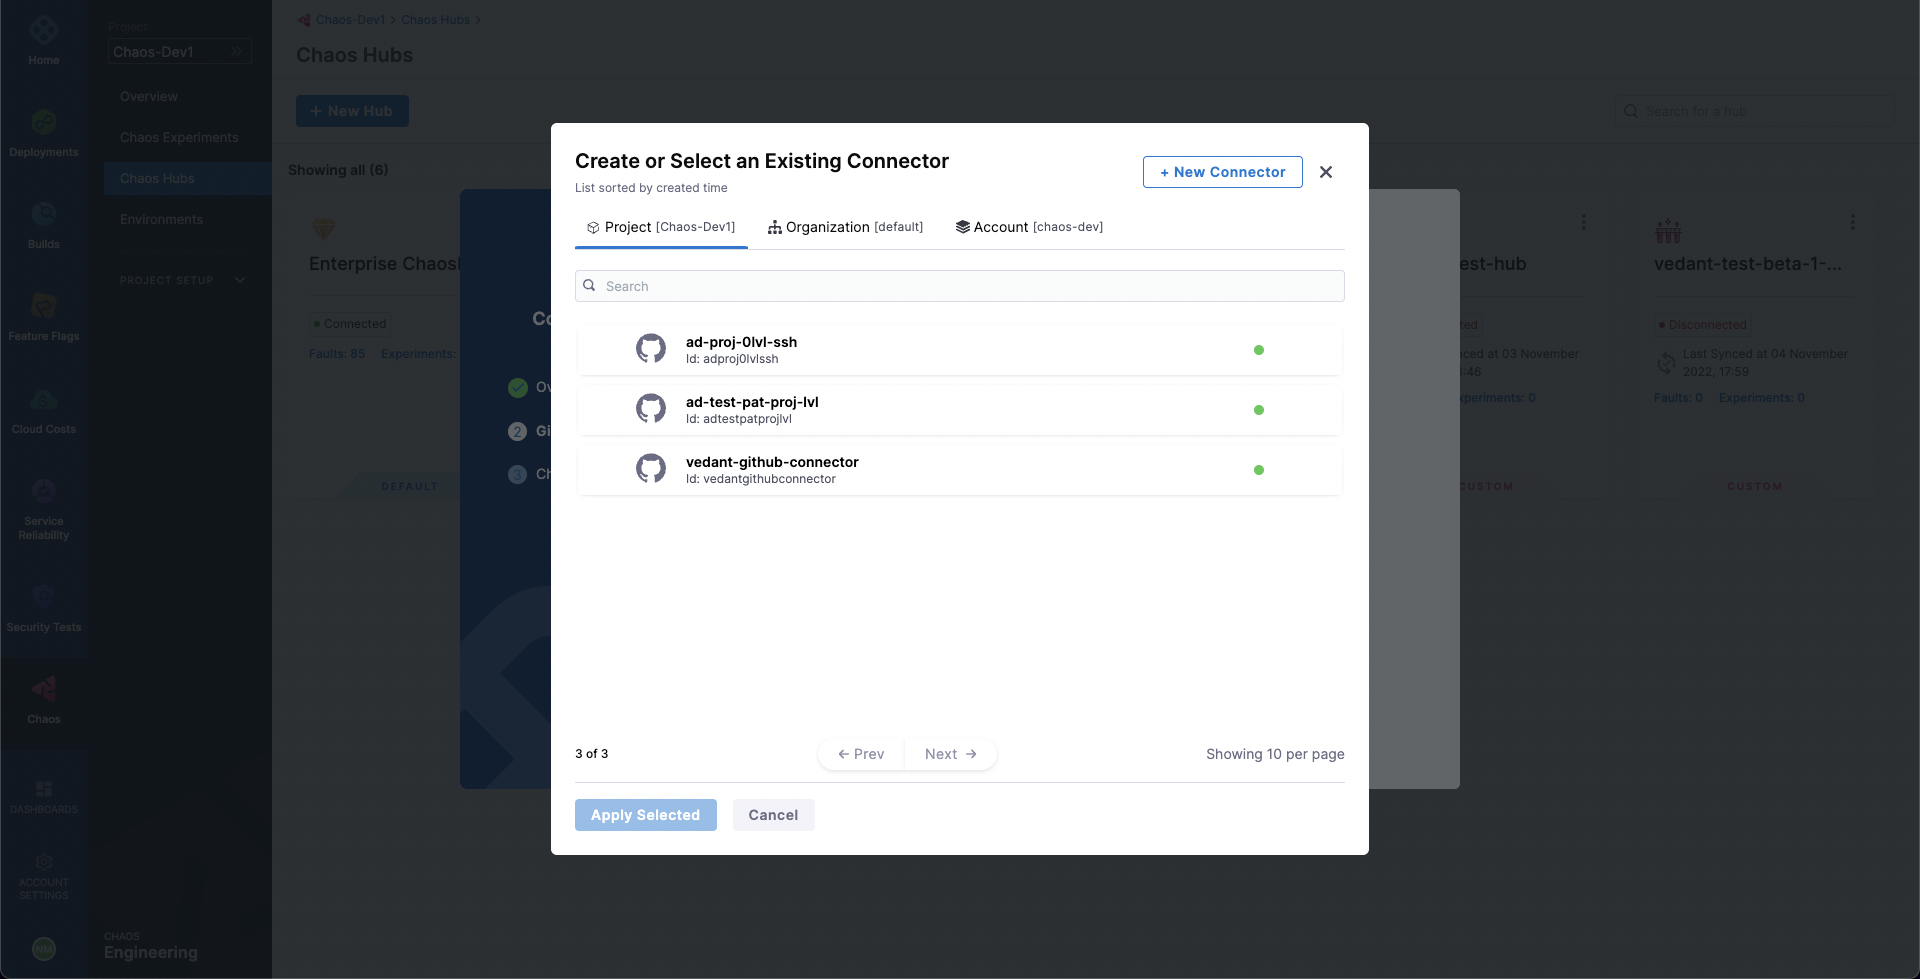Image resolution: width=1920 pixels, height=979 pixels.
Task: Open Account Settings gear icon
Action: [43, 862]
